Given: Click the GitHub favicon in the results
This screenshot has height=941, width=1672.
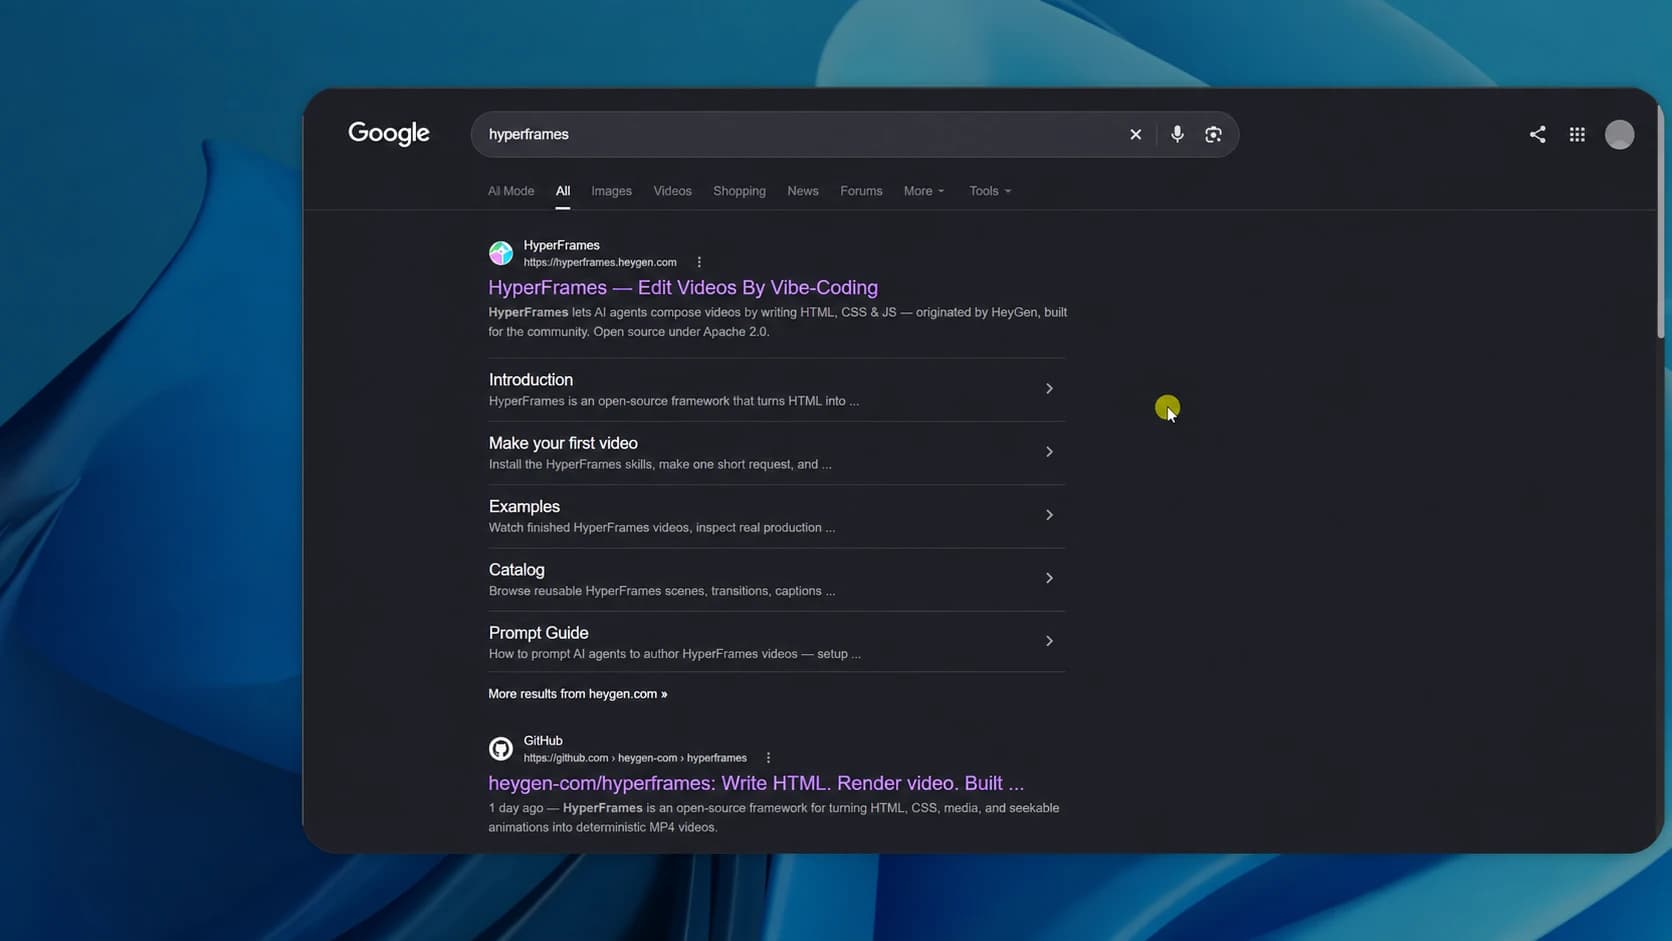Looking at the screenshot, I should (501, 748).
